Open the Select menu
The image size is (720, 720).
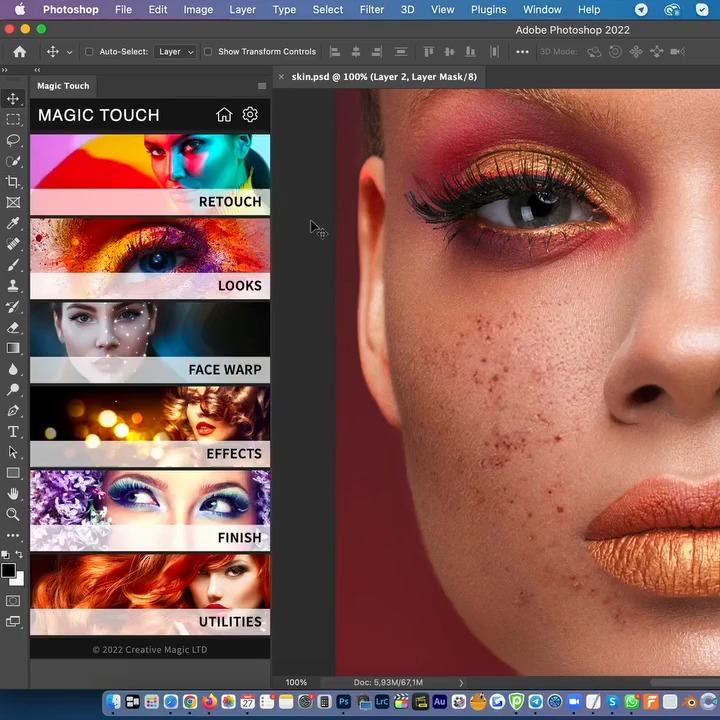coord(328,10)
